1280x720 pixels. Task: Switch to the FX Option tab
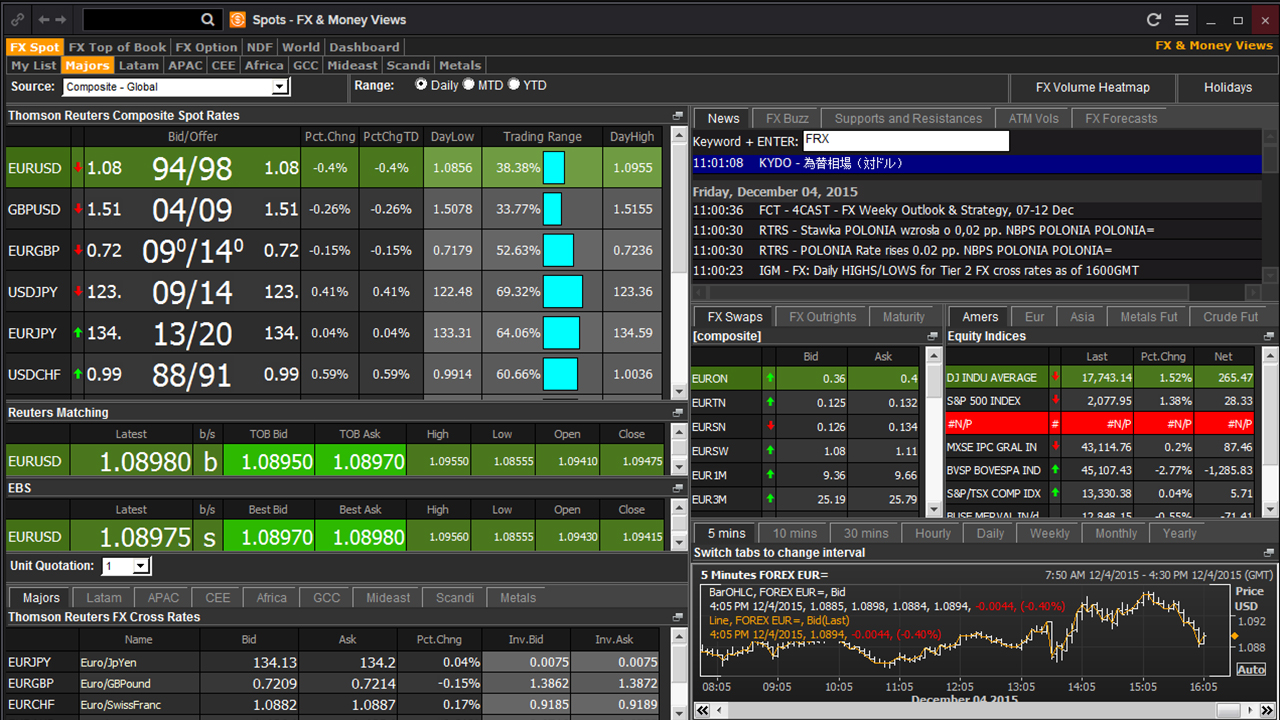tap(206, 47)
